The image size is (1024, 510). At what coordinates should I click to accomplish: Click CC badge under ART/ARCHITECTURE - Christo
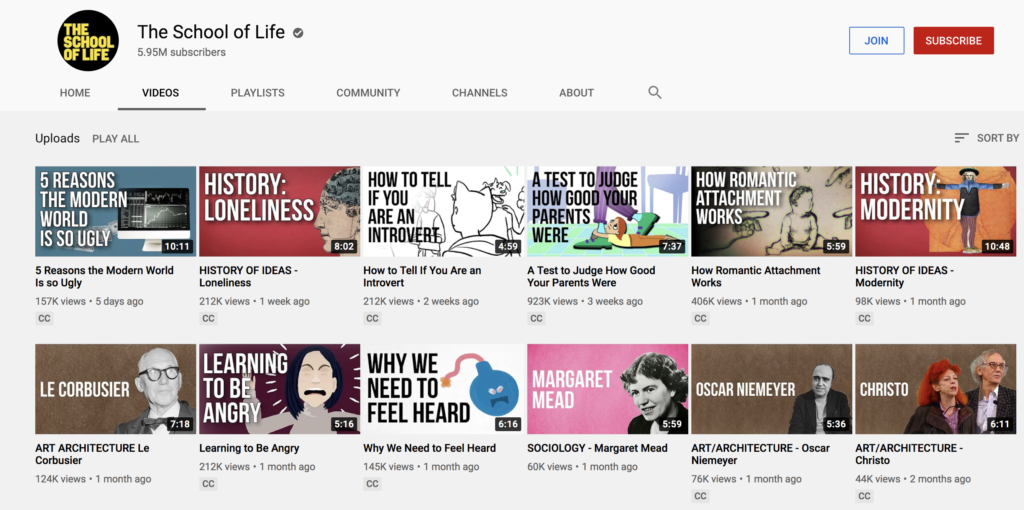coord(864,496)
